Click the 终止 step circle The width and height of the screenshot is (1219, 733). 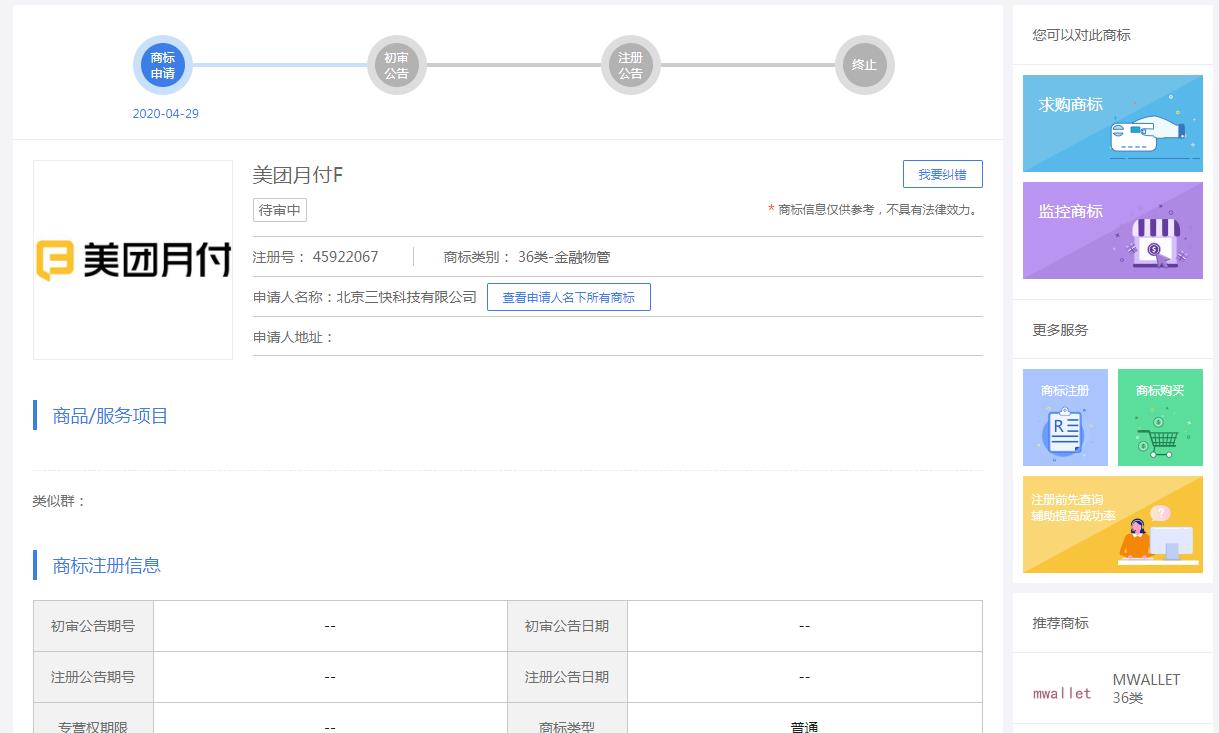(x=864, y=65)
